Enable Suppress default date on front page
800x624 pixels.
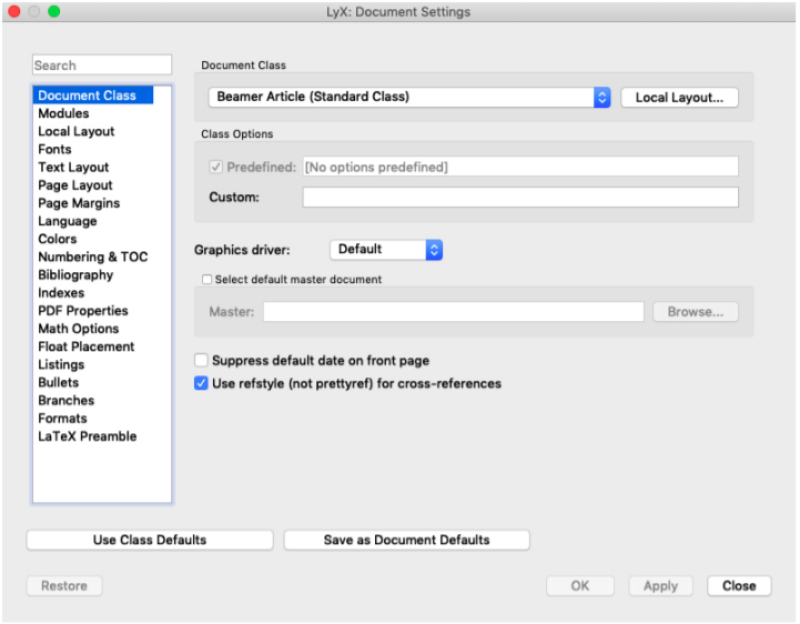click(201, 360)
